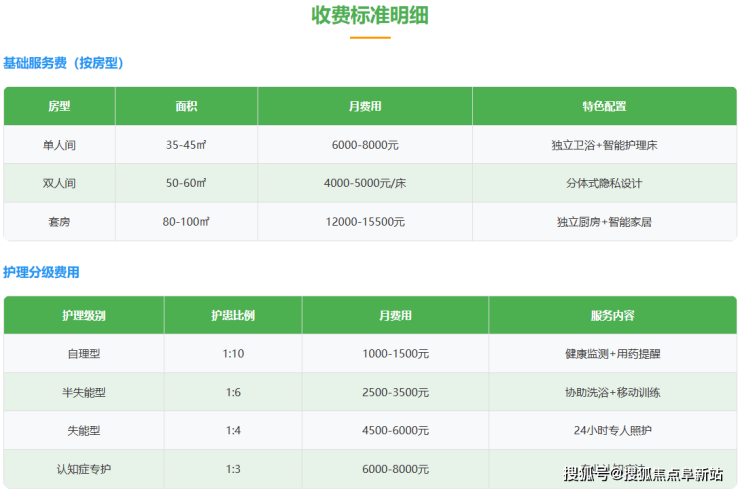Click the 收费标准明细 page title

[x=371, y=16]
